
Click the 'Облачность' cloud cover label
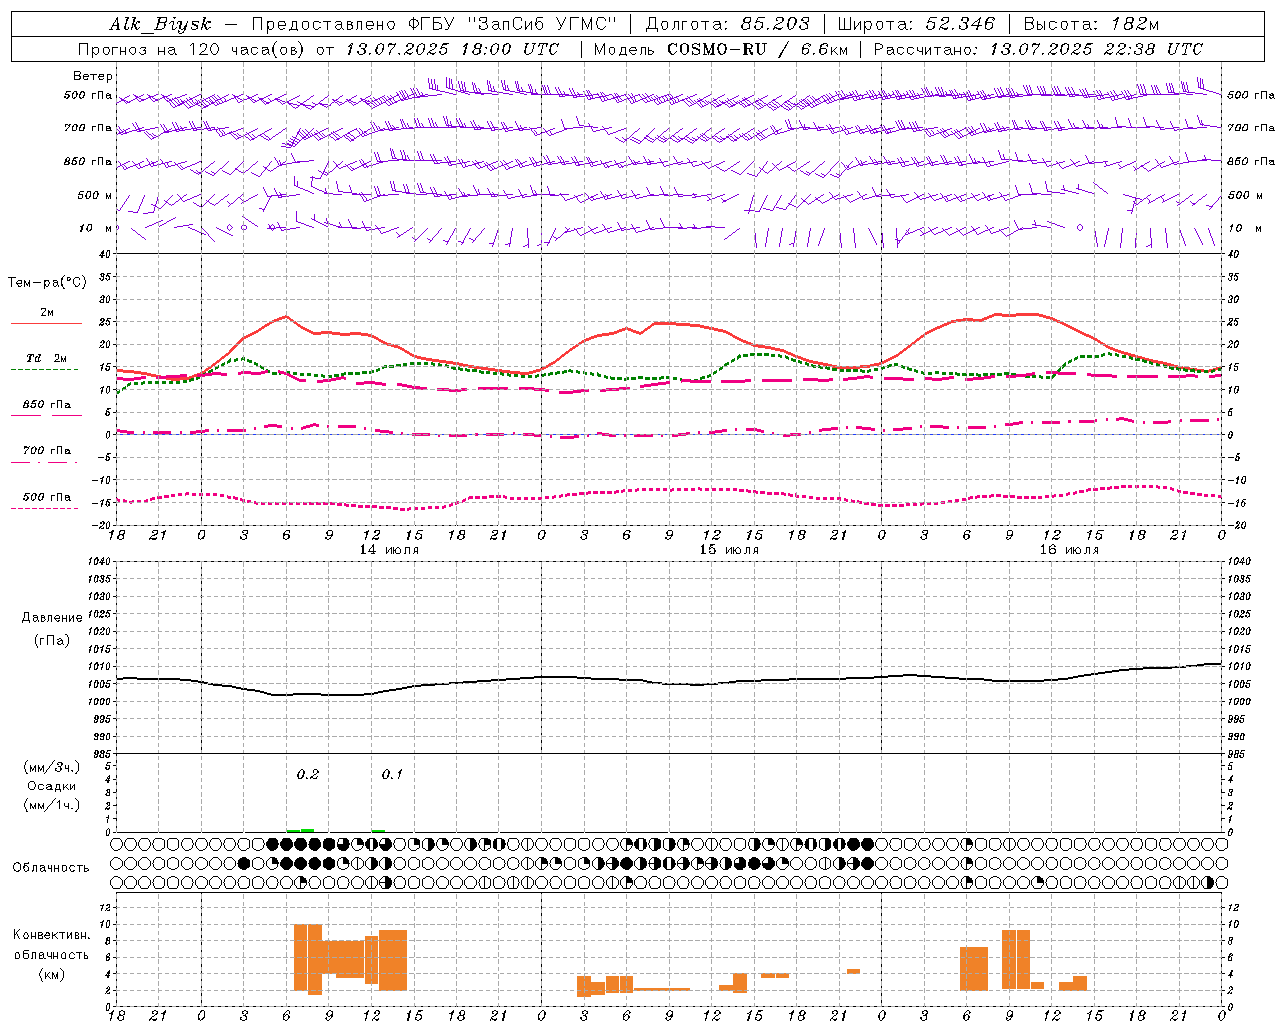[x=51, y=868]
